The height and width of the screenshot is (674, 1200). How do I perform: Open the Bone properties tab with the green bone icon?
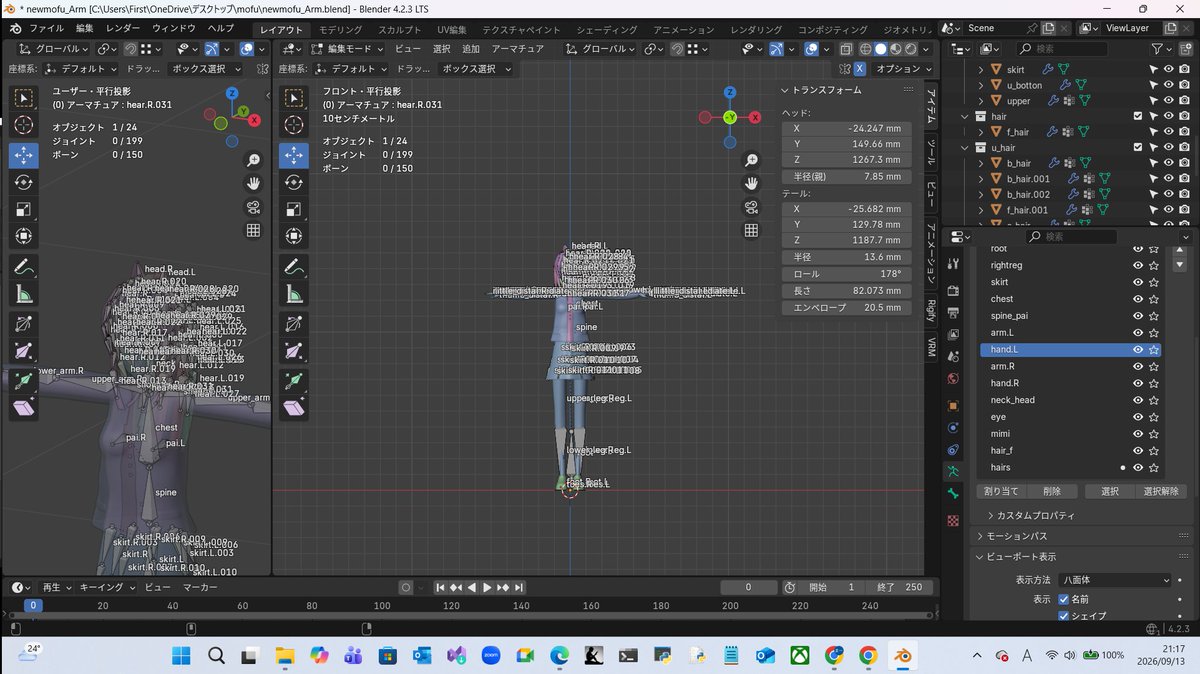[x=953, y=494]
